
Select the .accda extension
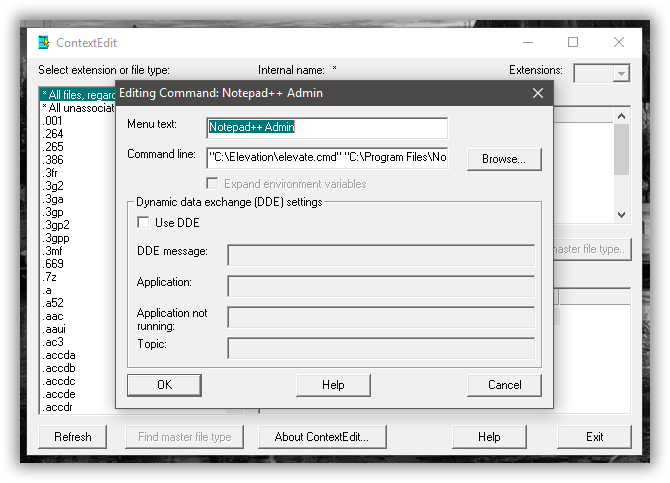coord(59,355)
